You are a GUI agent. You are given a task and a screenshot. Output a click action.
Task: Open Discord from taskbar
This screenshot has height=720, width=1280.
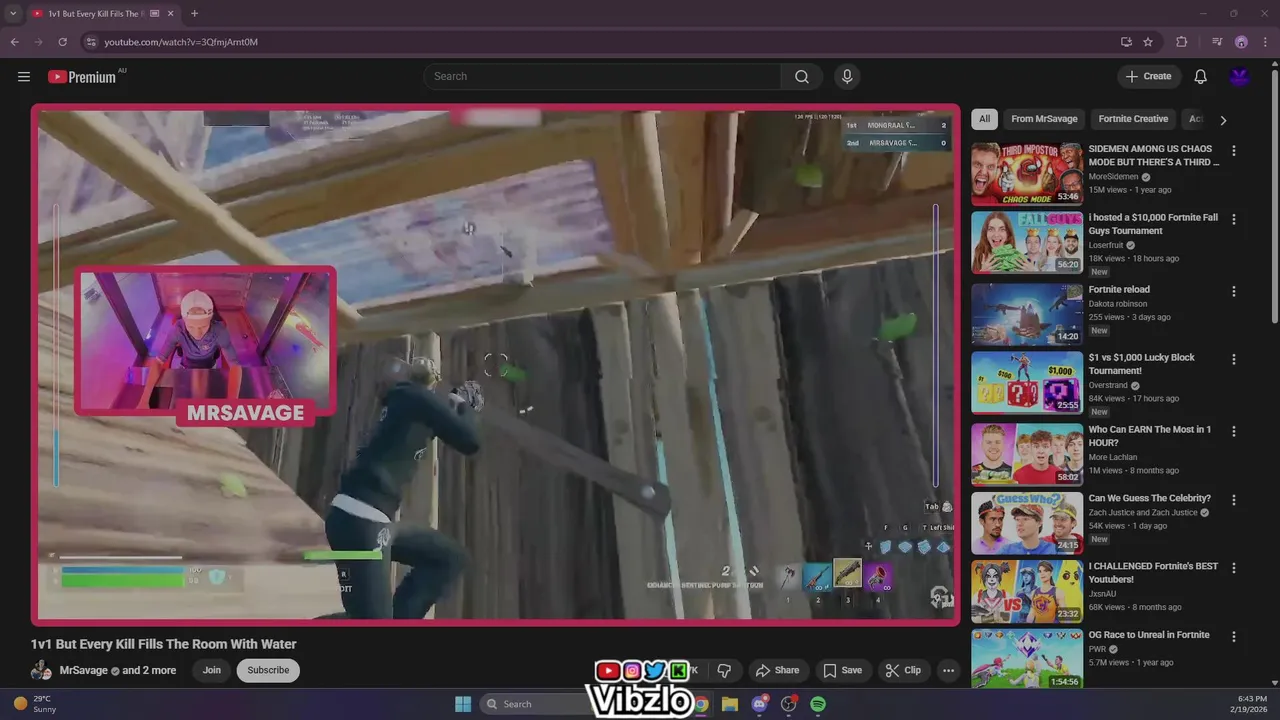759,704
